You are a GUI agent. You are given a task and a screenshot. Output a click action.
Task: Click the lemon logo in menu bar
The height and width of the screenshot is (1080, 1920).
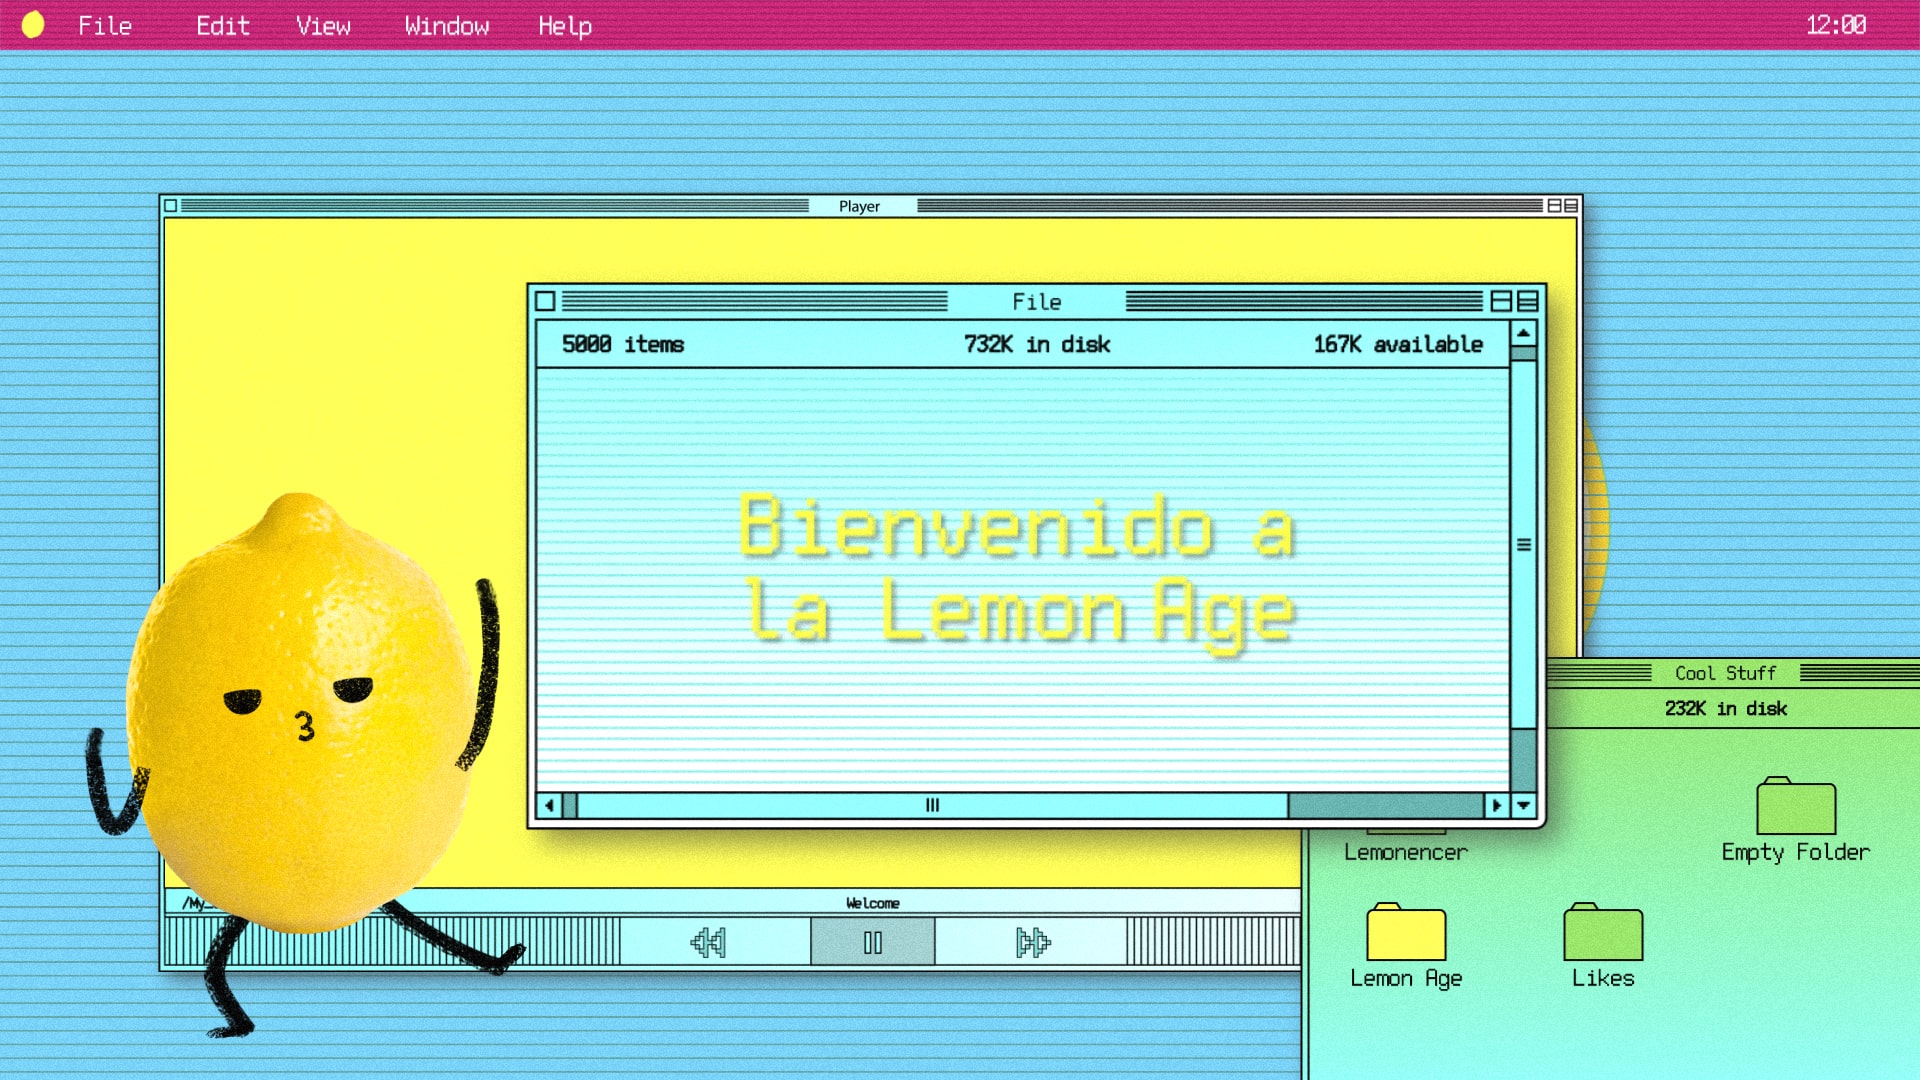[x=33, y=25]
